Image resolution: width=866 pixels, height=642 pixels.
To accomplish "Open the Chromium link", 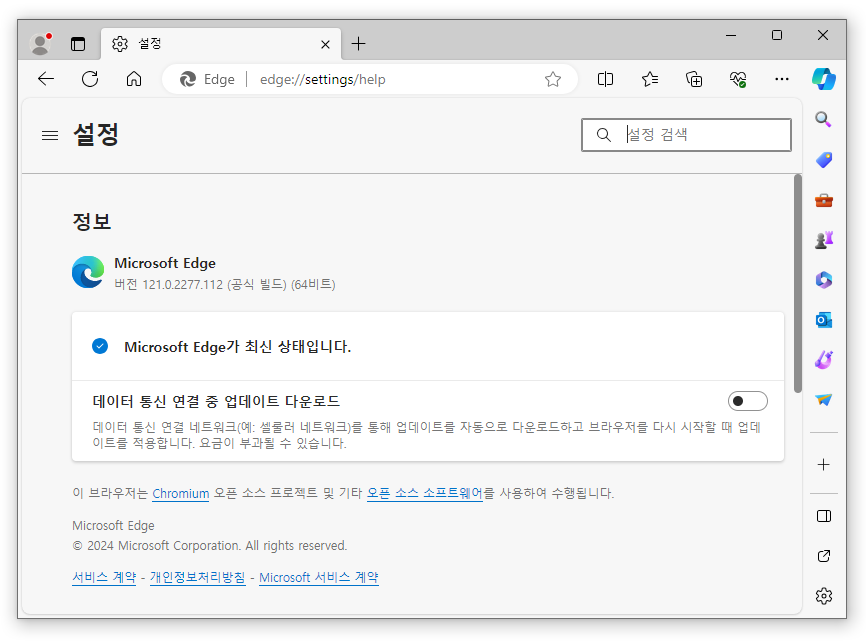I will 181,493.
